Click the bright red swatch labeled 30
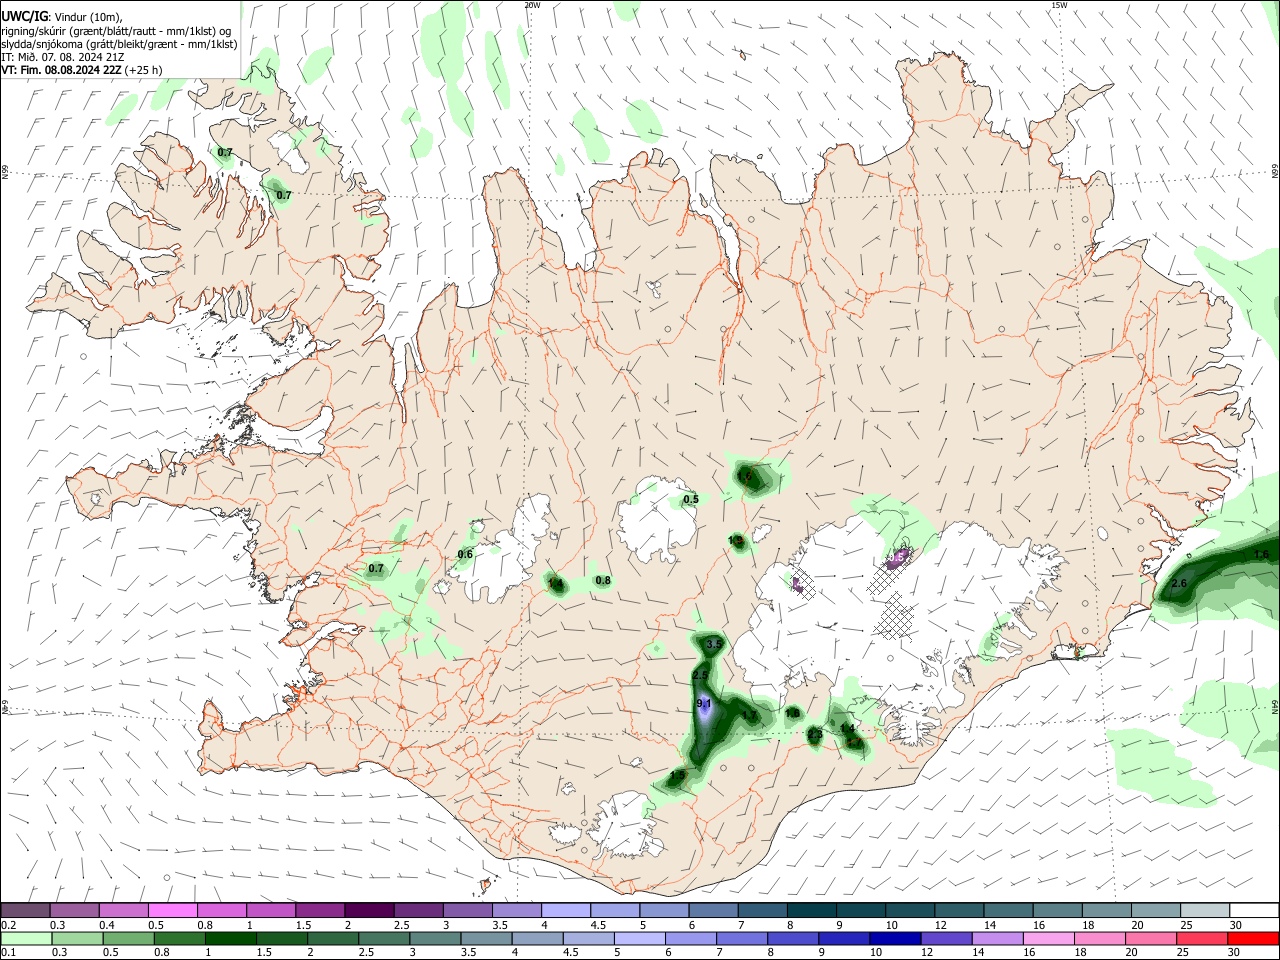The height and width of the screenshot is (960, 1280). pyautogui.click(x=1252, y=938)
